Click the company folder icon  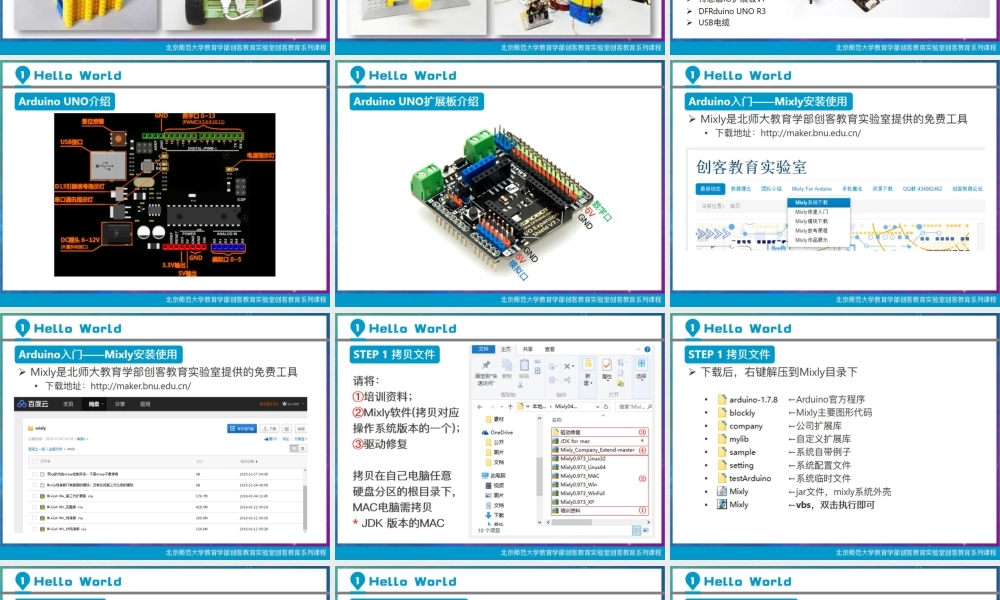(x=722, y=426)
